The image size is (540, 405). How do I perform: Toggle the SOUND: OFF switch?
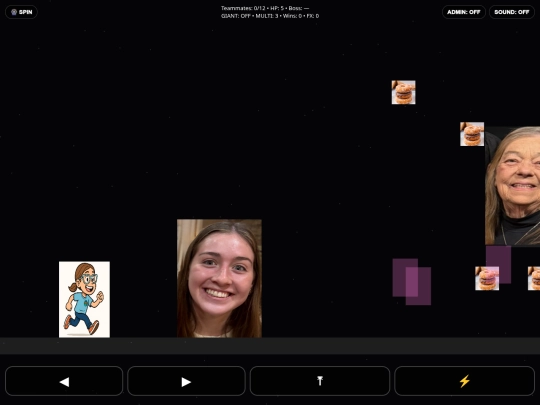pyautogui.click(x=511, y=12)
